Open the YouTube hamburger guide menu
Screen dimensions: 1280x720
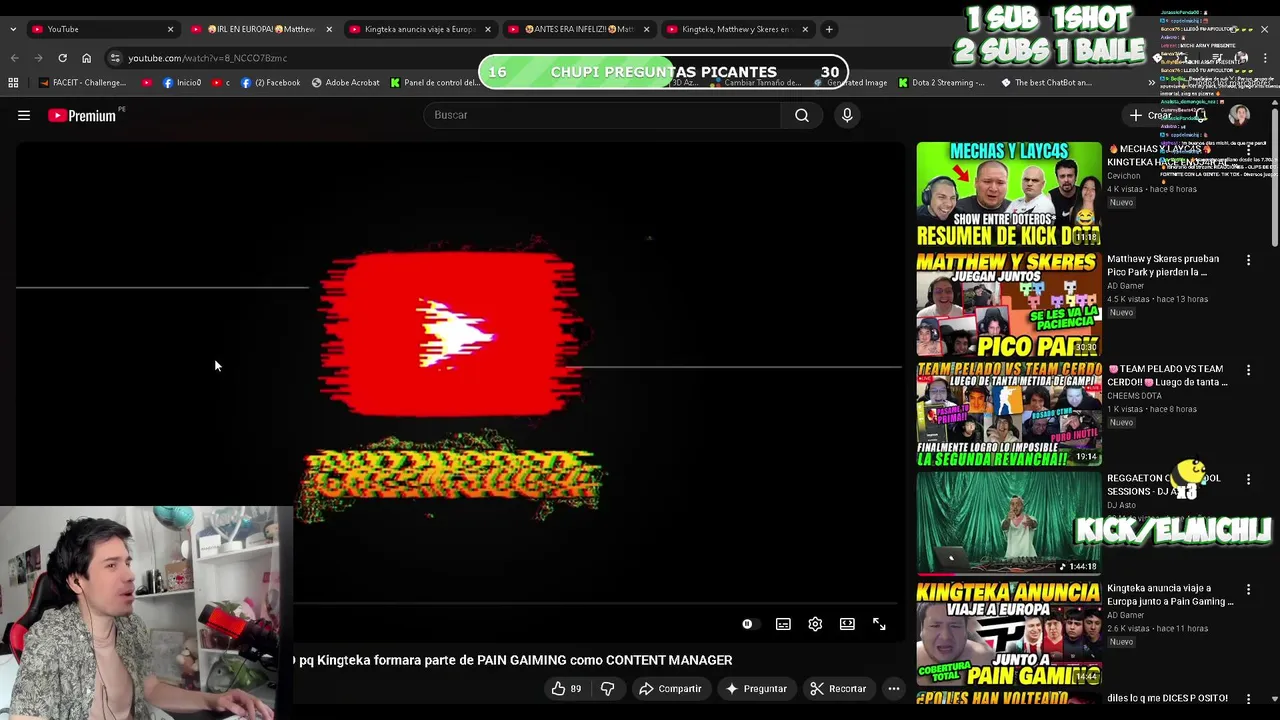point(24,116)
